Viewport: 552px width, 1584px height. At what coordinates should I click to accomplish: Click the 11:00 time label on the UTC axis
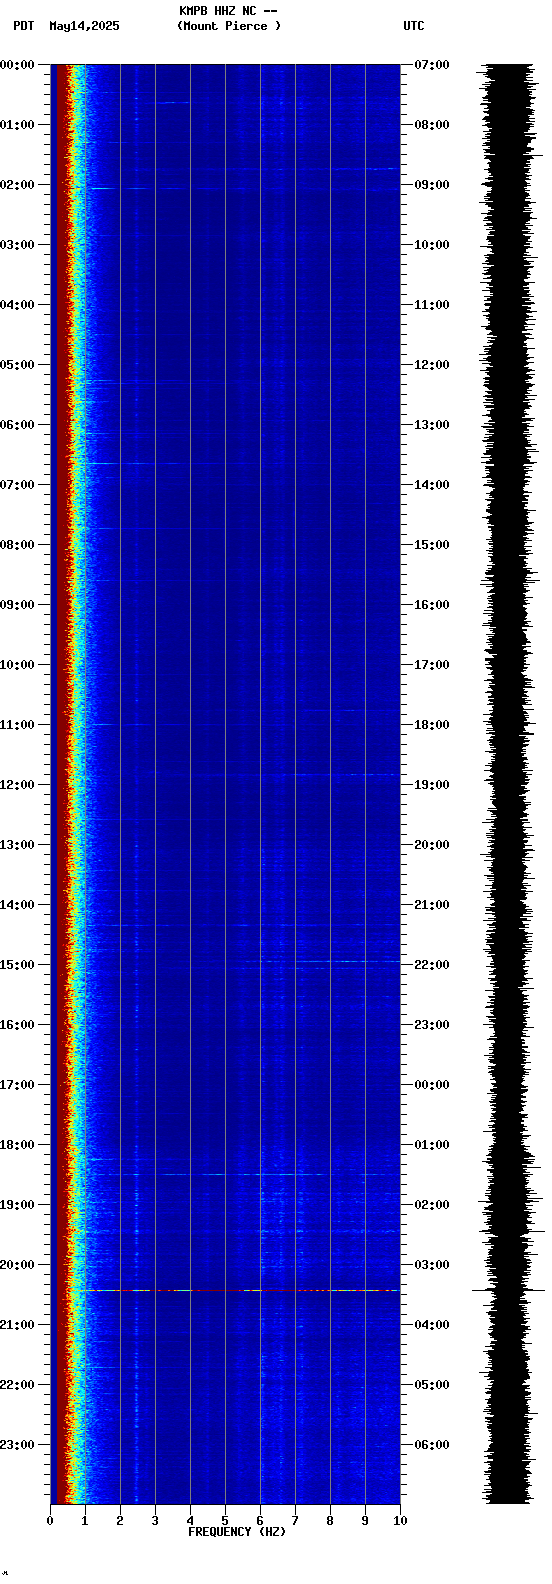(x=432, y=305)
